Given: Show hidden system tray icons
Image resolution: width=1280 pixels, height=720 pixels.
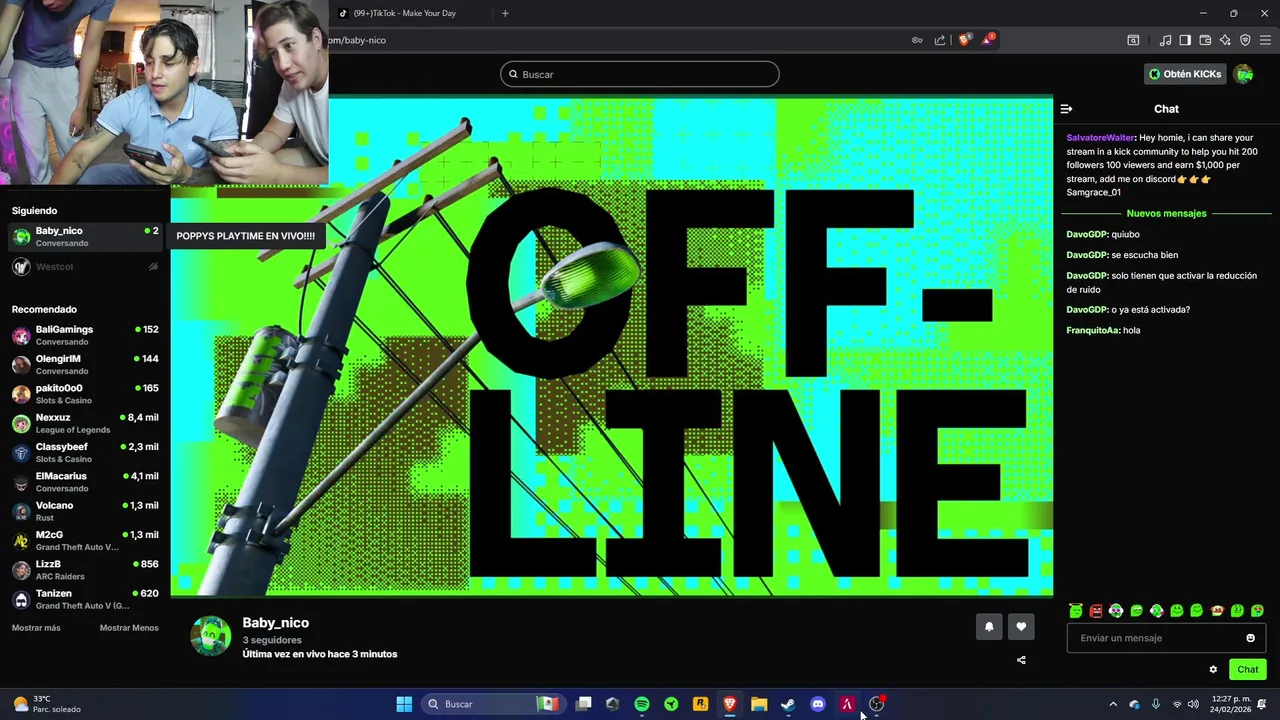Looking at the screenshot, I should (1113, 704).
